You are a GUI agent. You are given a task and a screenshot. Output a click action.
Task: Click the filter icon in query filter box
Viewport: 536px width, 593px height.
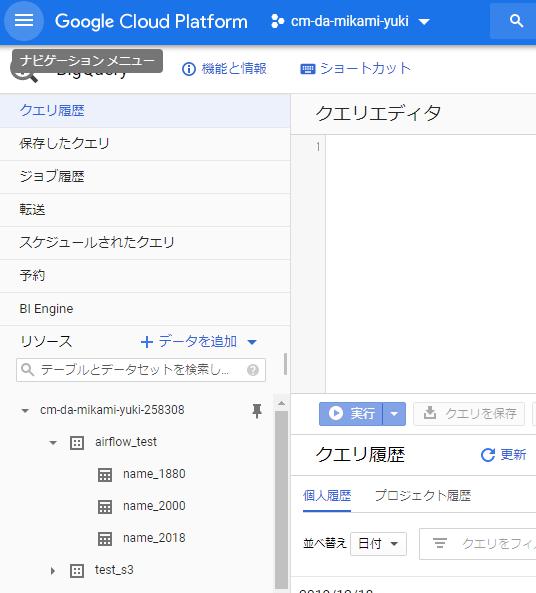coord(440,543)
